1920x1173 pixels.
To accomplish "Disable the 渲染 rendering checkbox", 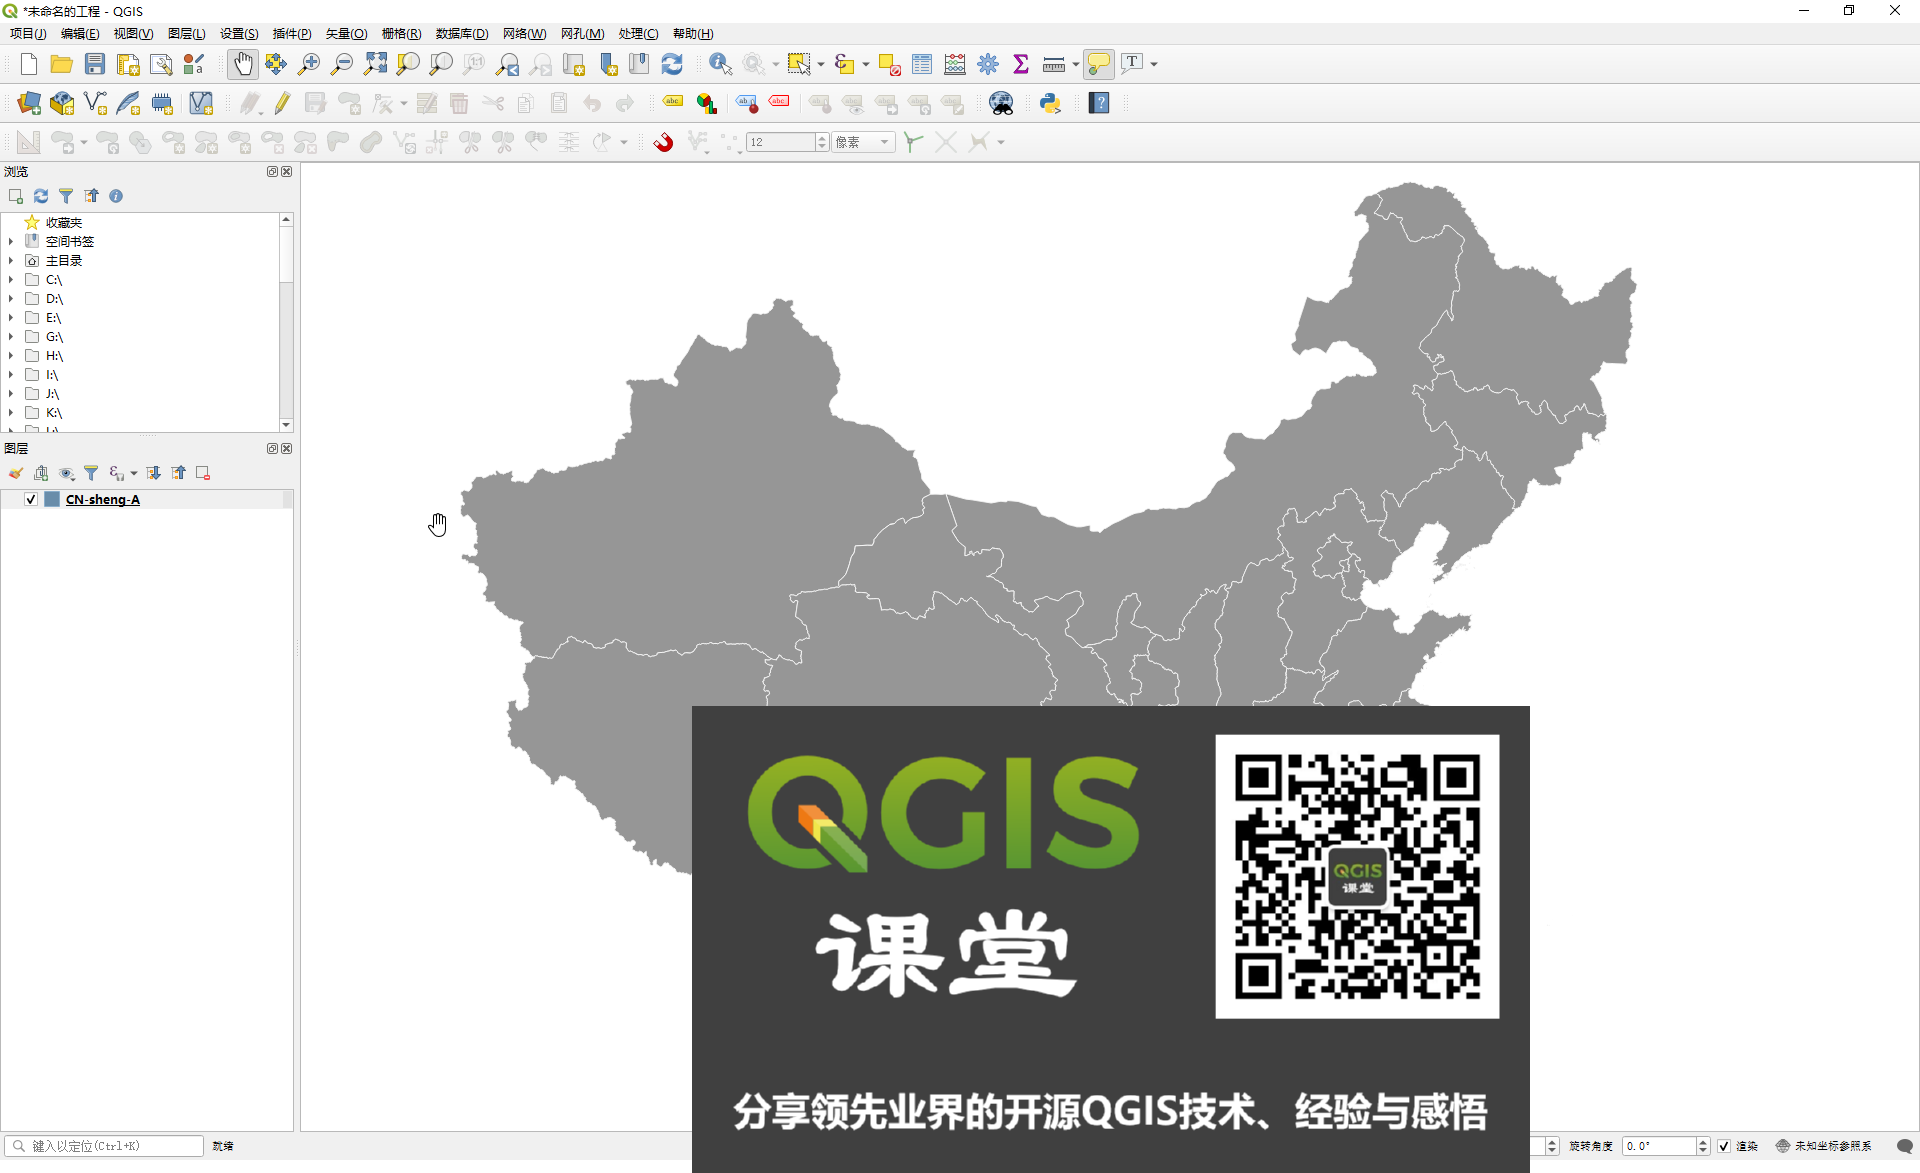I will pos(1725,1146).
